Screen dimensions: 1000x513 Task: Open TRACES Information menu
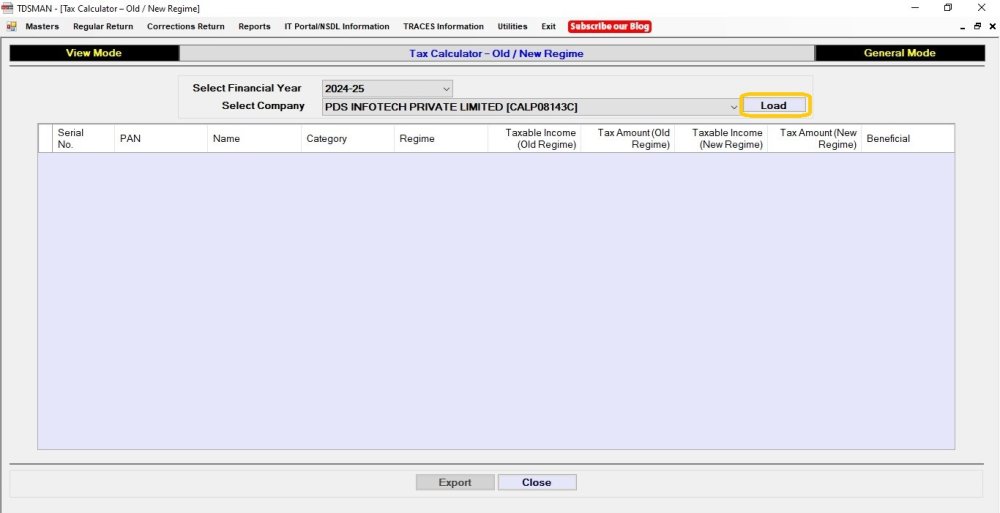(443, 27)
